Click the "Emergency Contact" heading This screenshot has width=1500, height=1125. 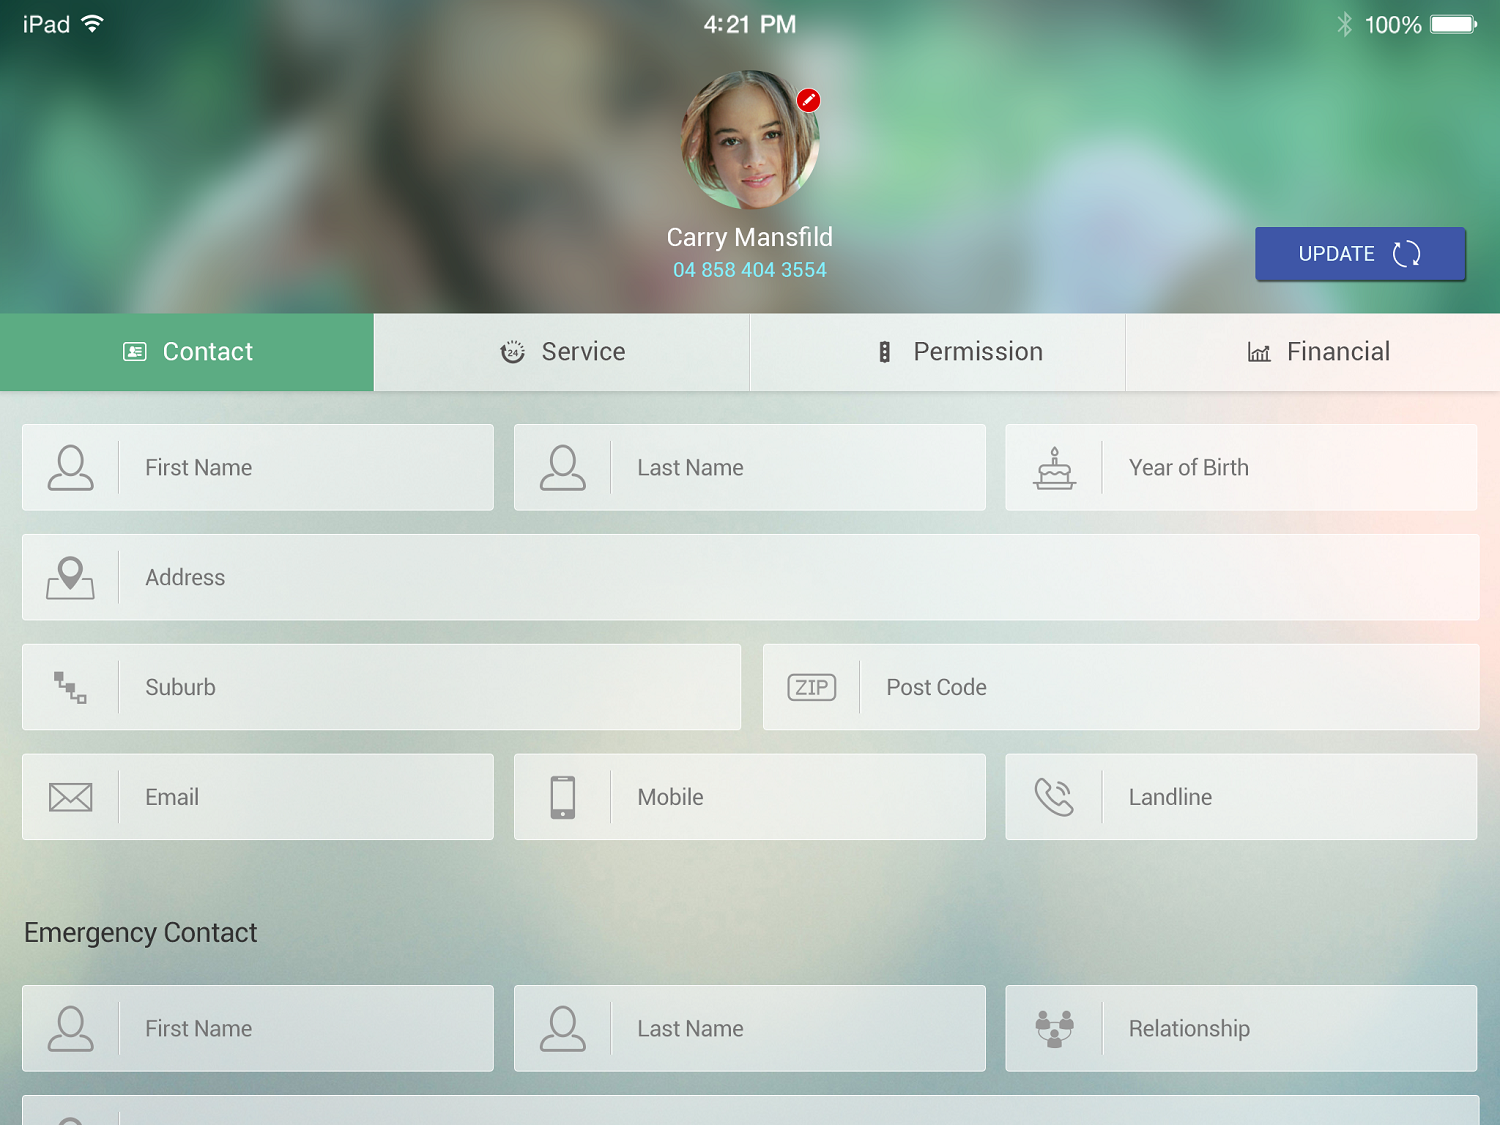141,933
